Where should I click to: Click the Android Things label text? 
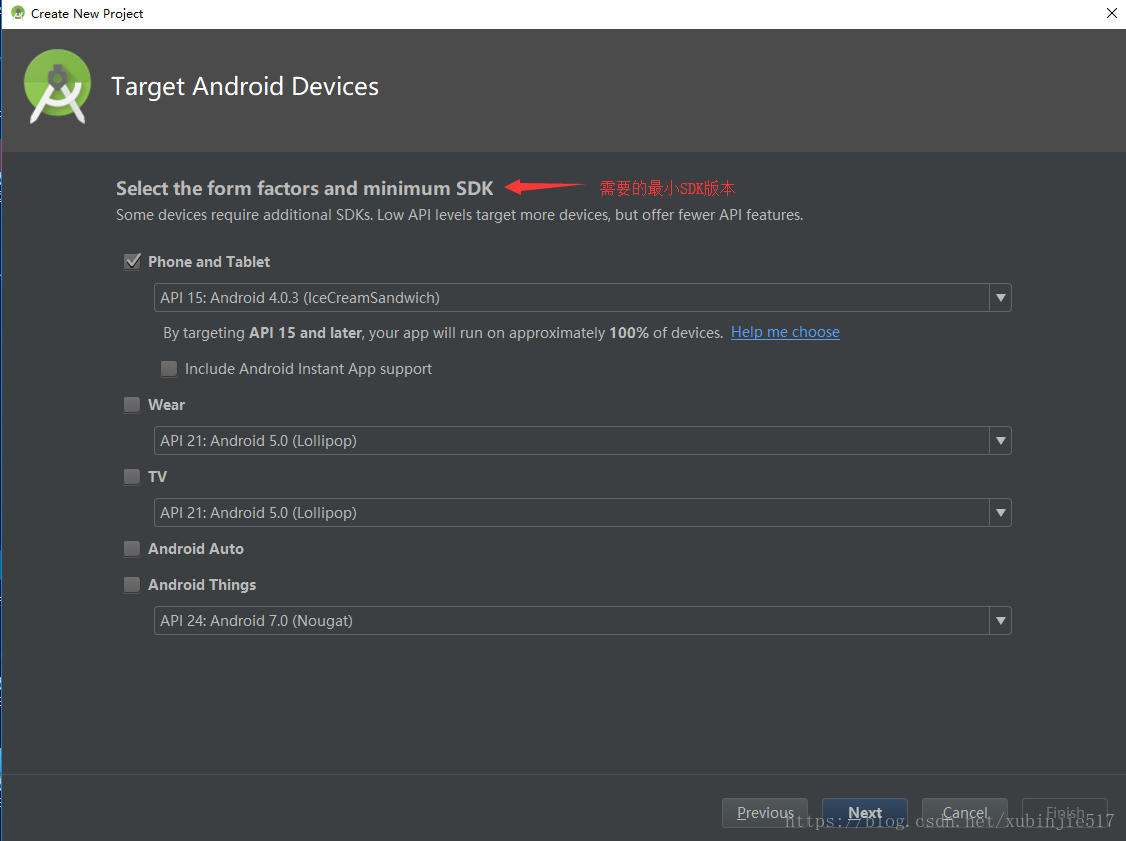pos(202,585)
